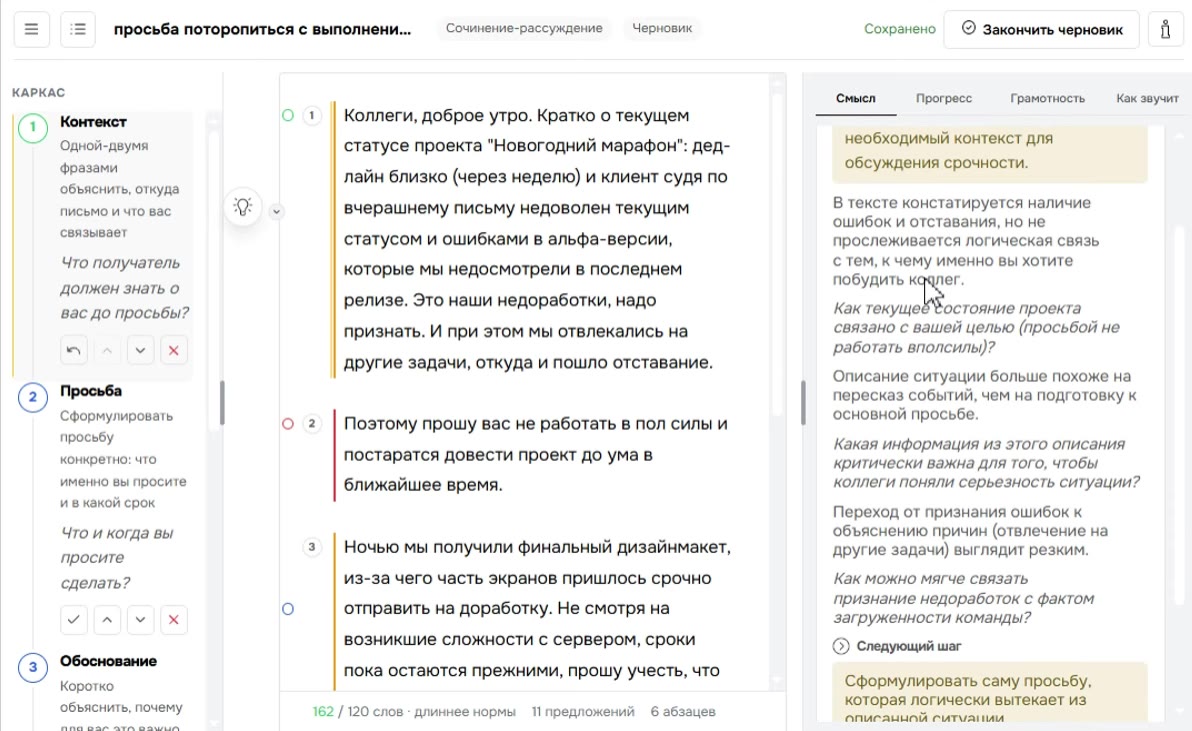Image resolution: width=1192 pixels, height=731 pixels.
Task: Switch to the Как звучит tab
Action: click(x=1147, y=98)
